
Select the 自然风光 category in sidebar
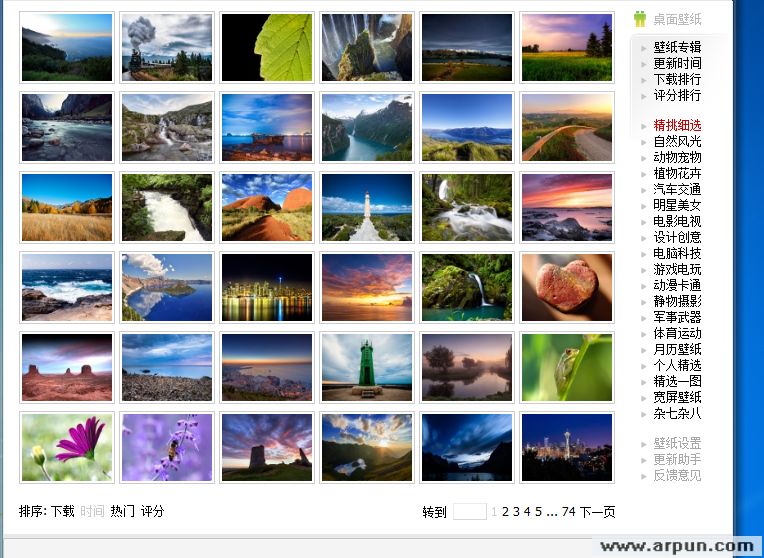pos(677,141)
